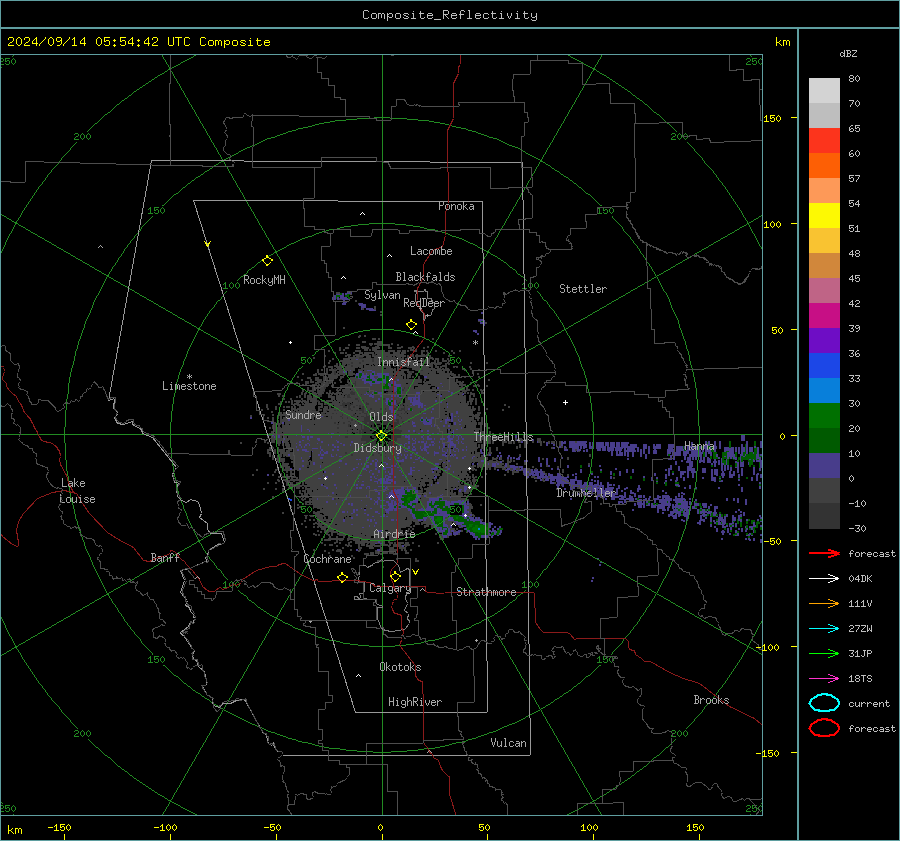Select the cyan 27ZW arrow icon
The width and height of the screenshot is (900, 841).
824,629
